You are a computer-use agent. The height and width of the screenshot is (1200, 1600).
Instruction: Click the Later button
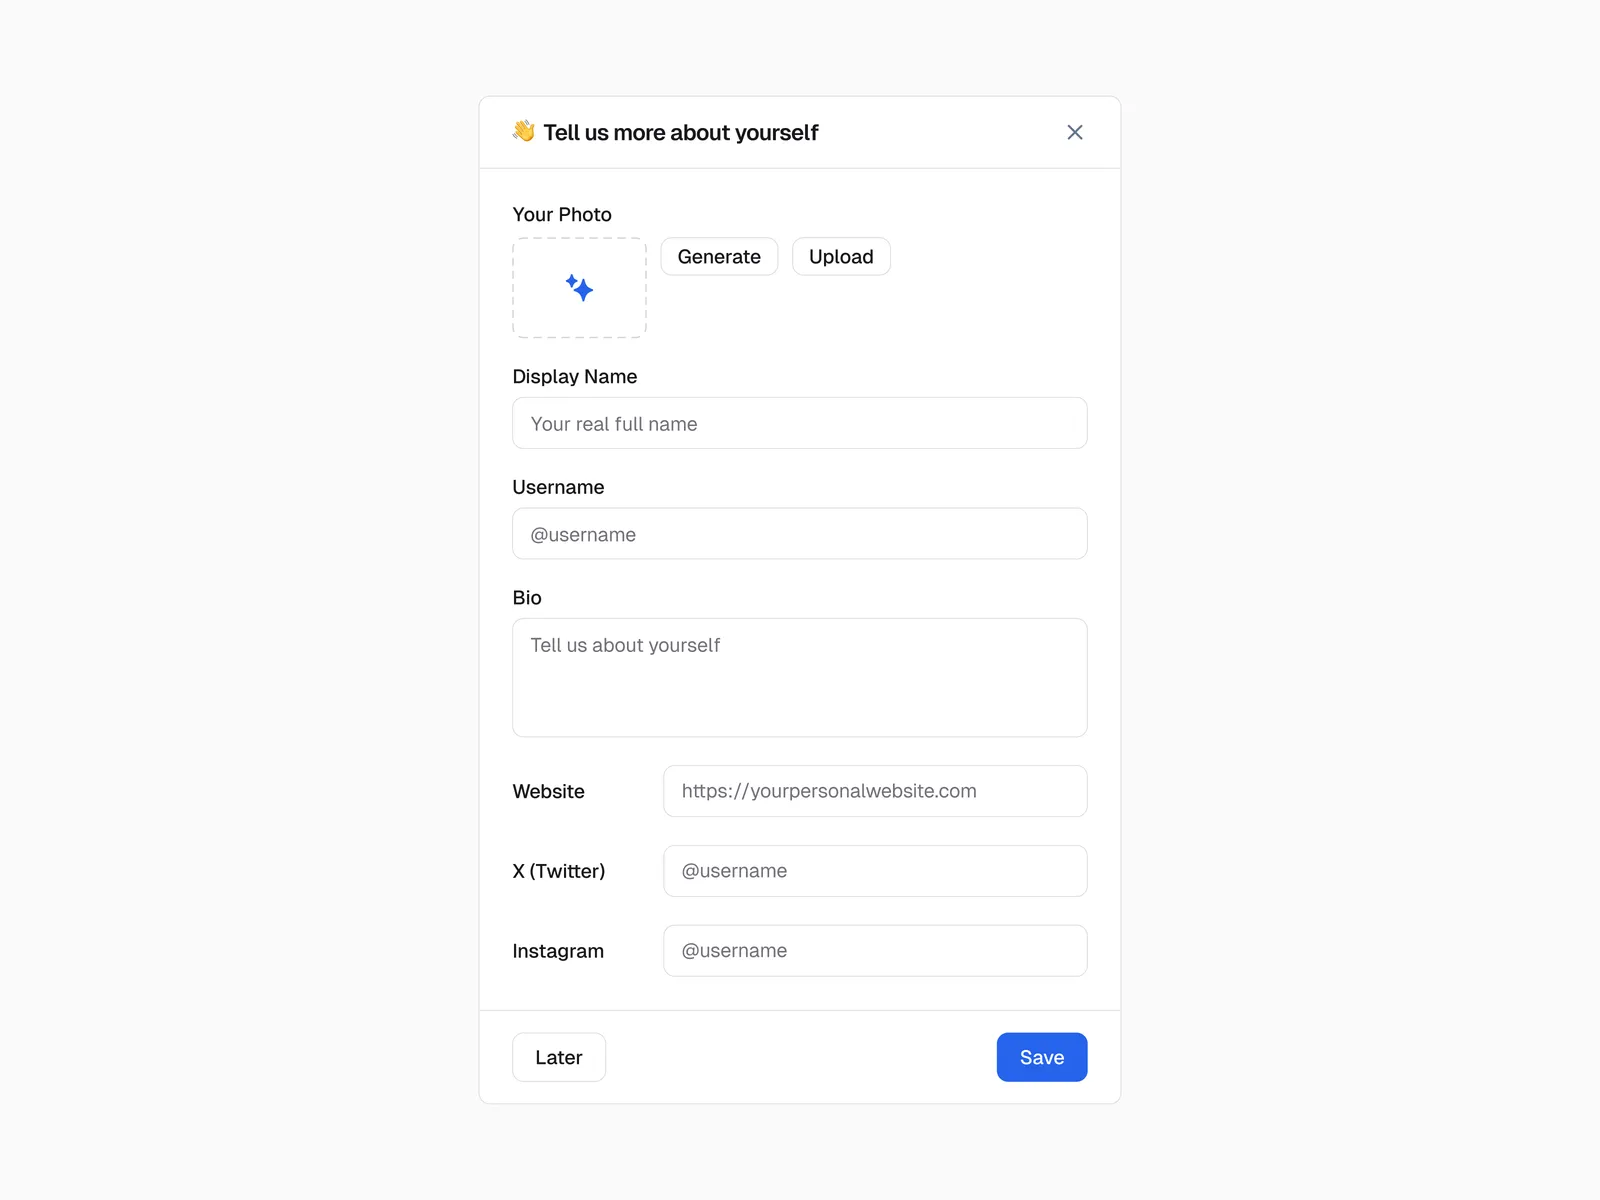558,1057
